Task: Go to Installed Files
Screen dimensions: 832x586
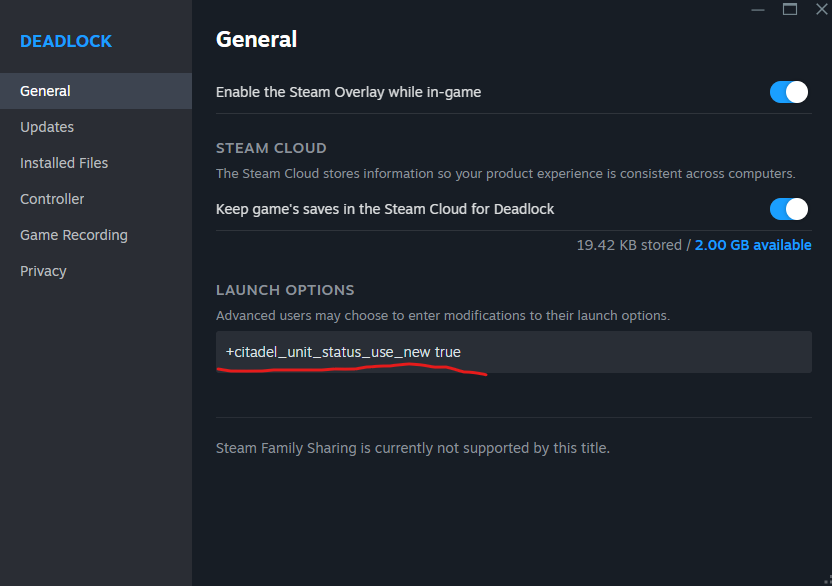Action: [64, 163]
